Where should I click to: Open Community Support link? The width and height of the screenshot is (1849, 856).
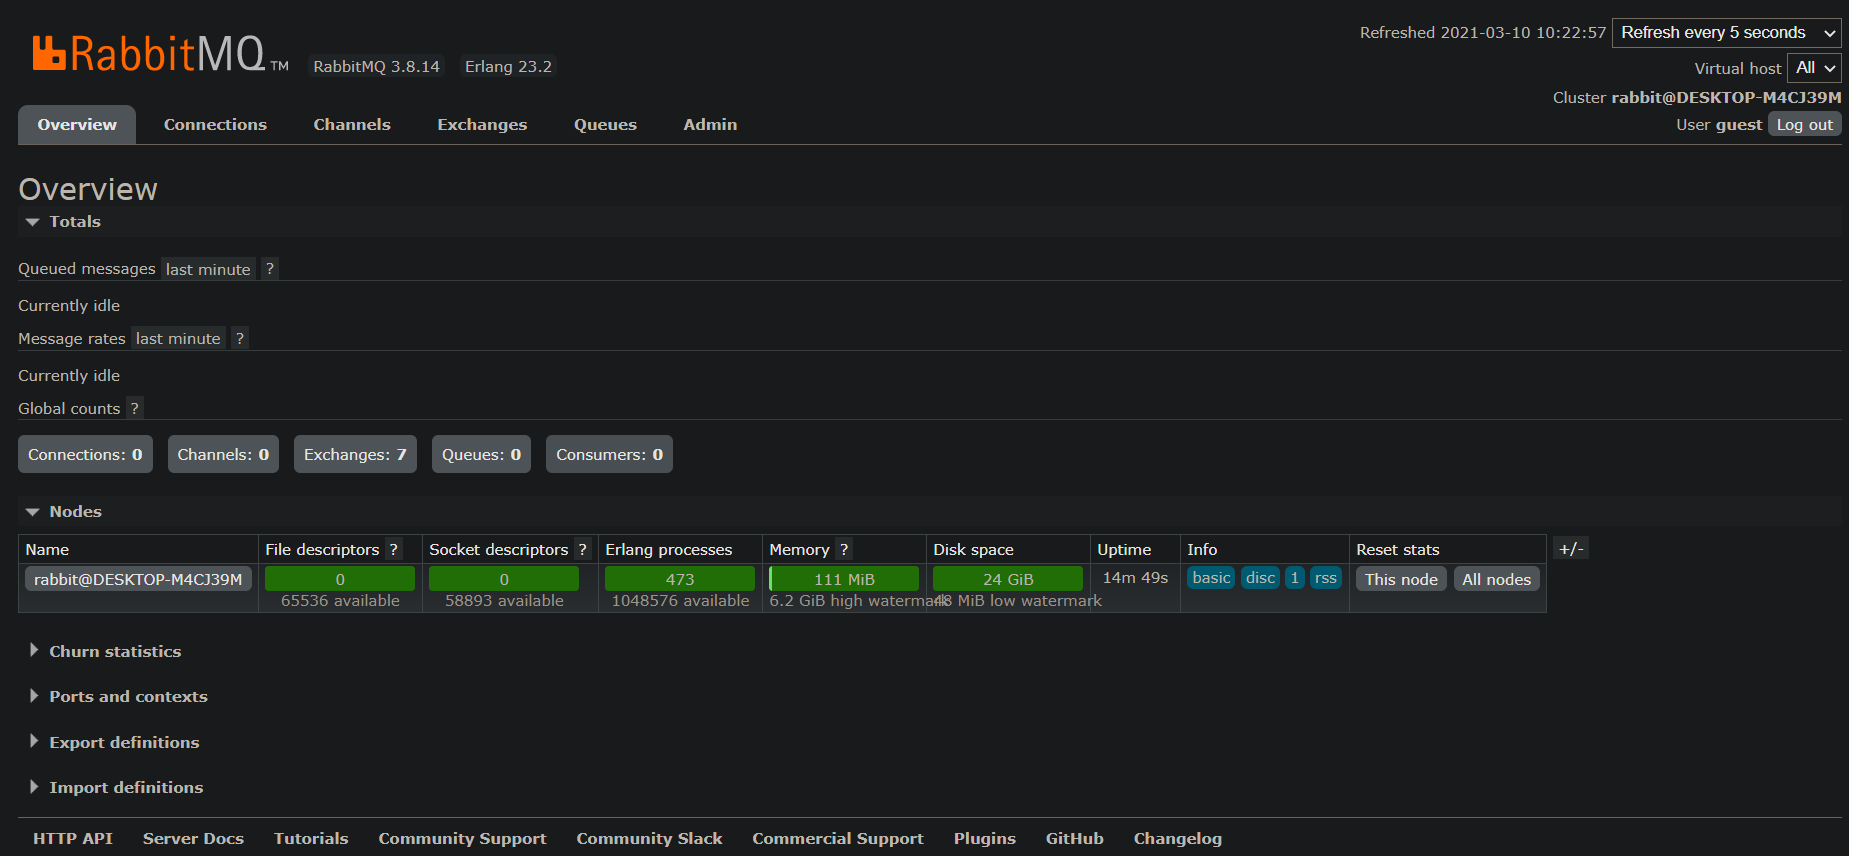point(462,839)
